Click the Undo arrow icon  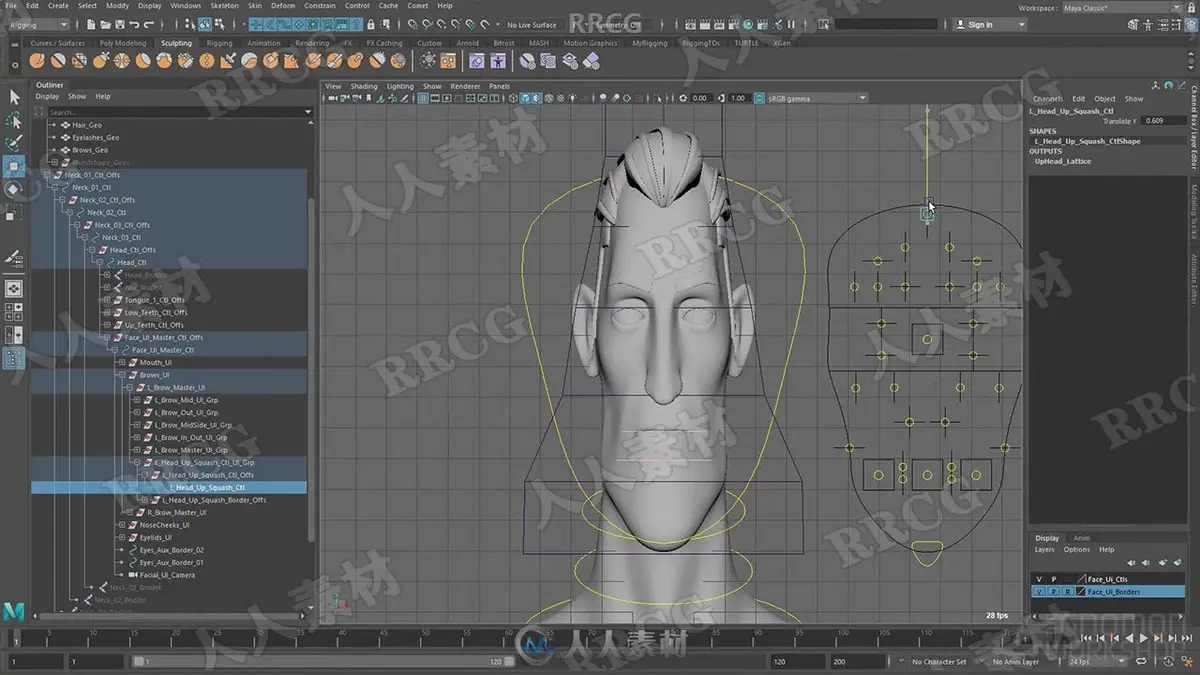136,24
